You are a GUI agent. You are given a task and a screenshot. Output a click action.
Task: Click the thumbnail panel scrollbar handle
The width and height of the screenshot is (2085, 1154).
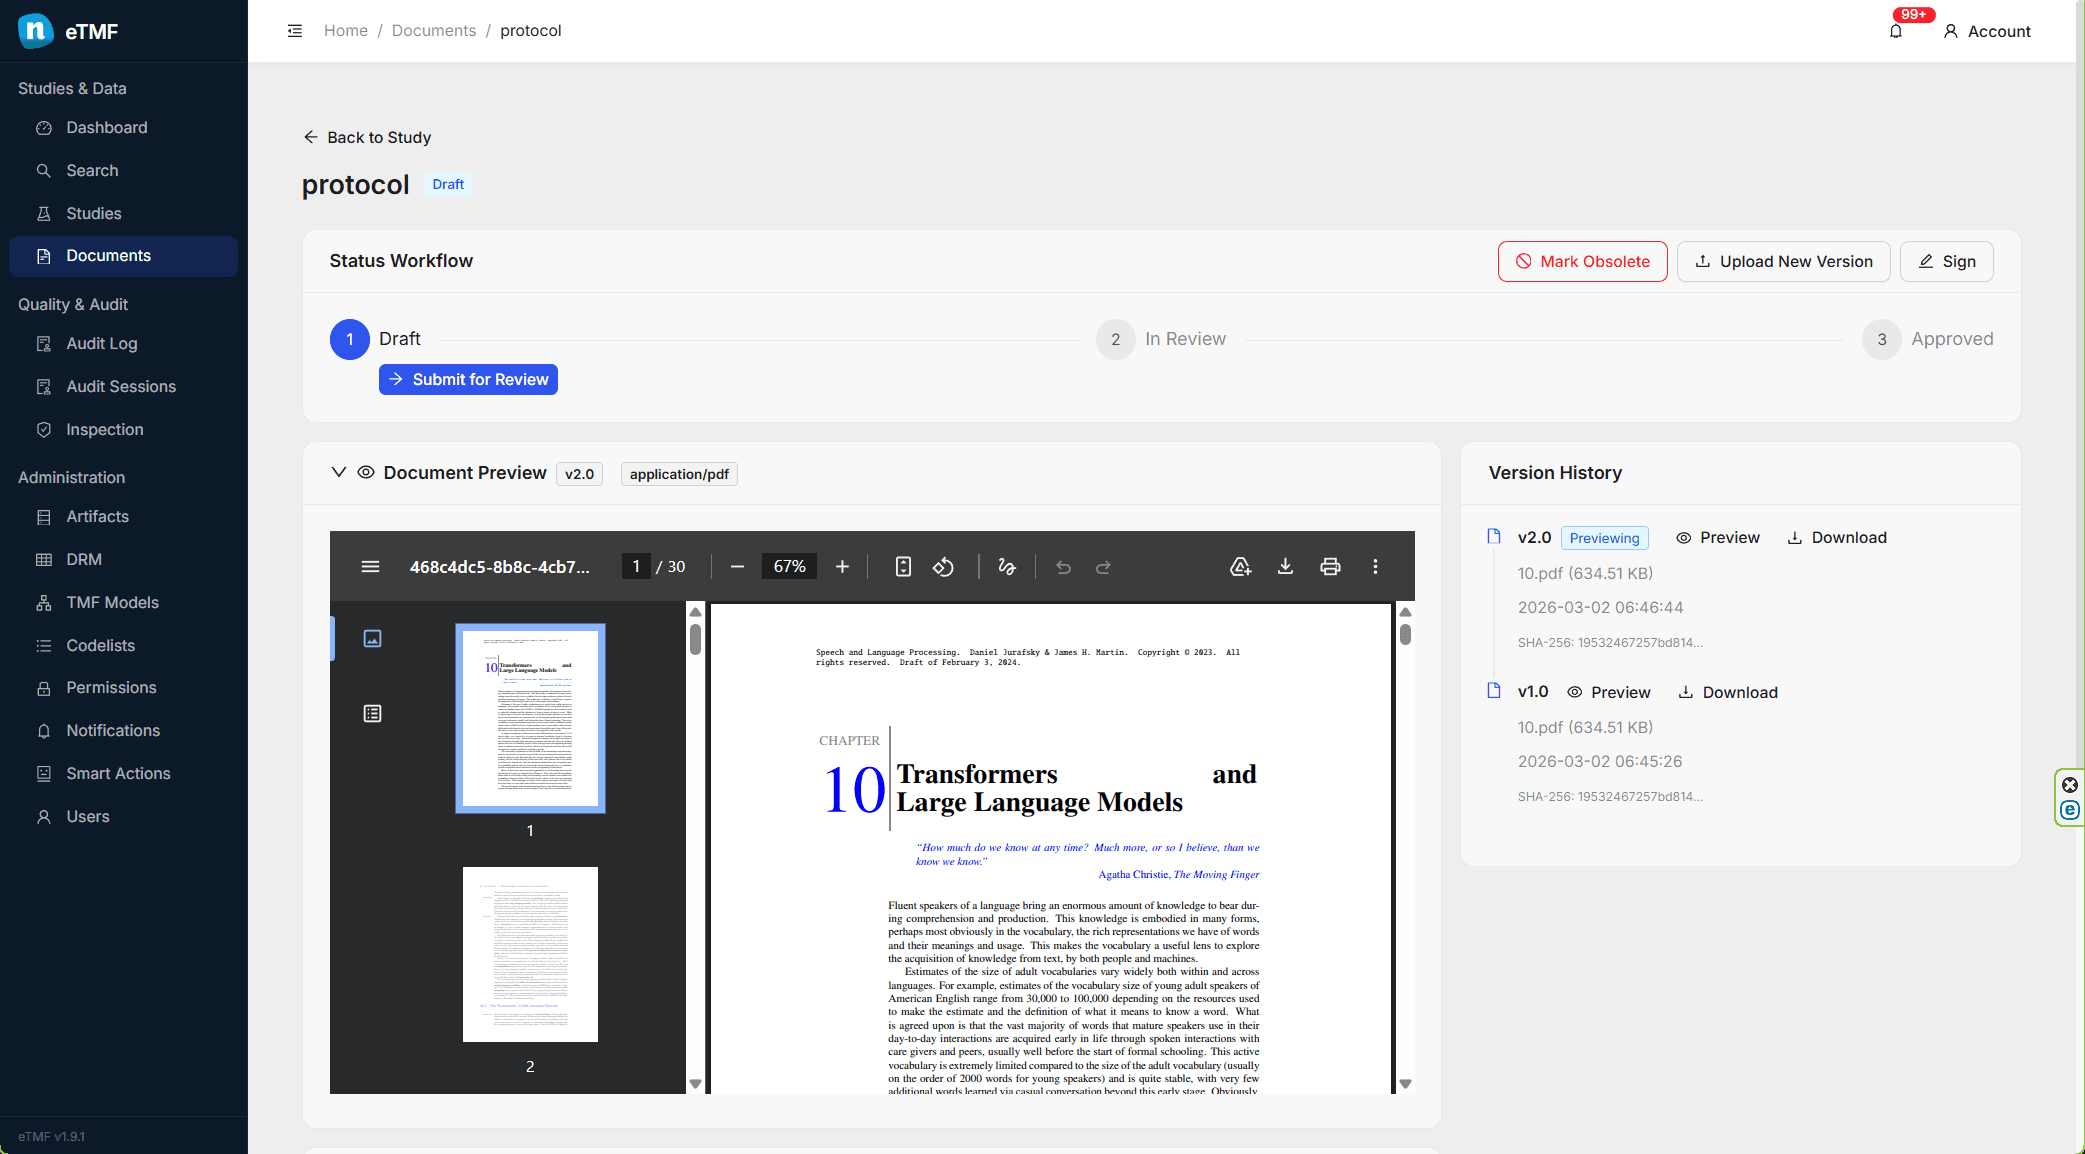tap(695, 639)
